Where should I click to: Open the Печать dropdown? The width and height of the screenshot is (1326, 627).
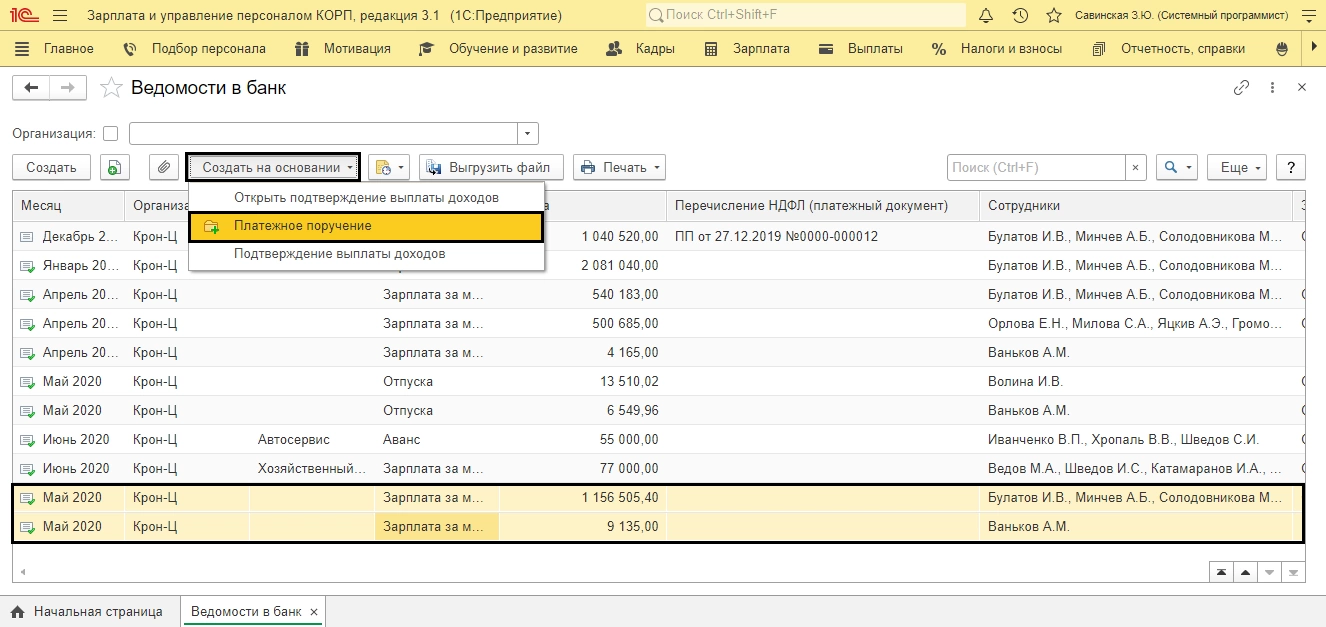point(619,168)
